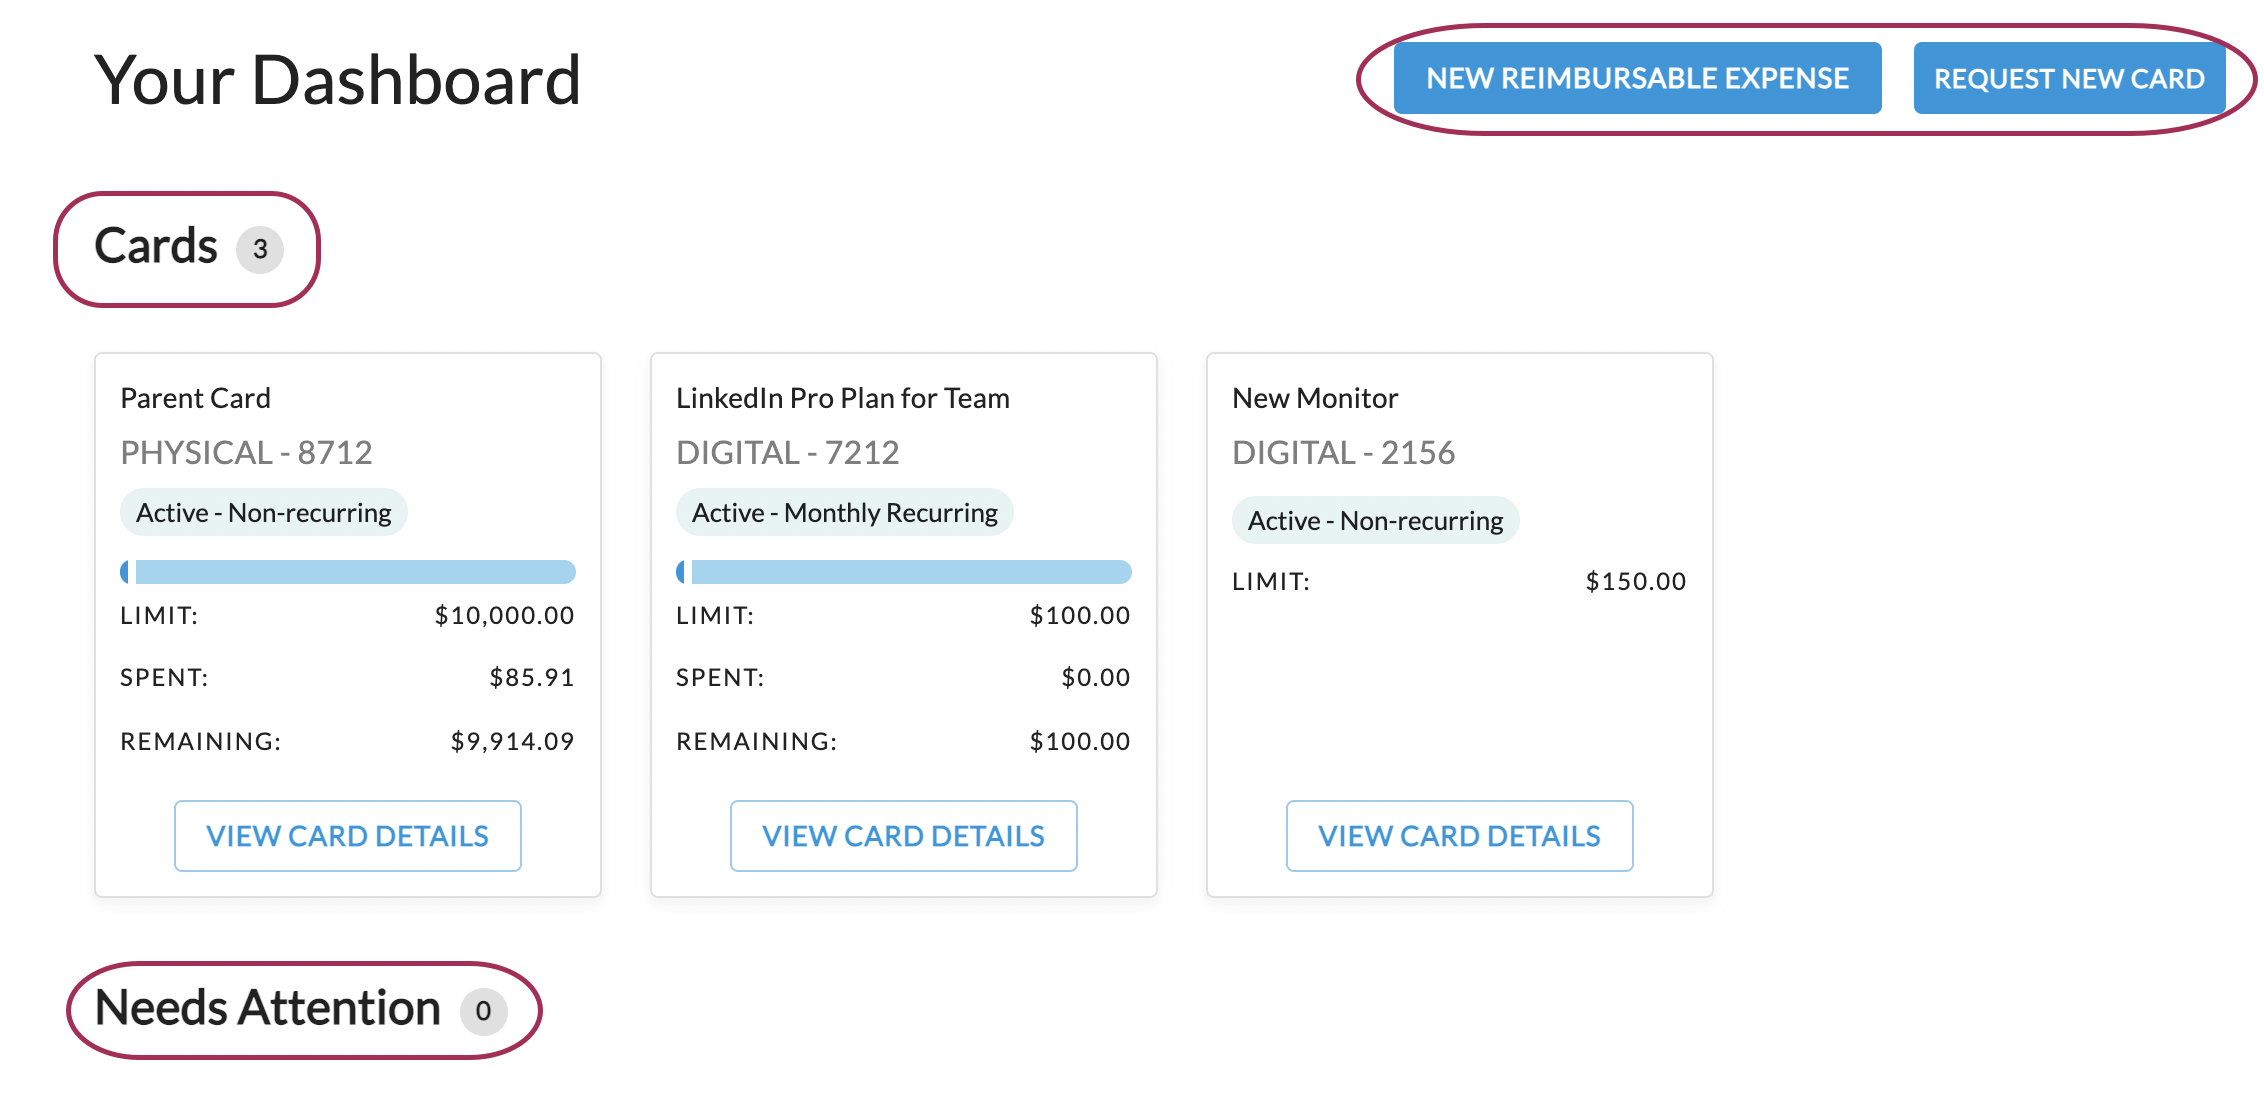Screen dimensions: 2264x1100
Task: View card details for New Monitor
Action: (x=1459, y=836)
